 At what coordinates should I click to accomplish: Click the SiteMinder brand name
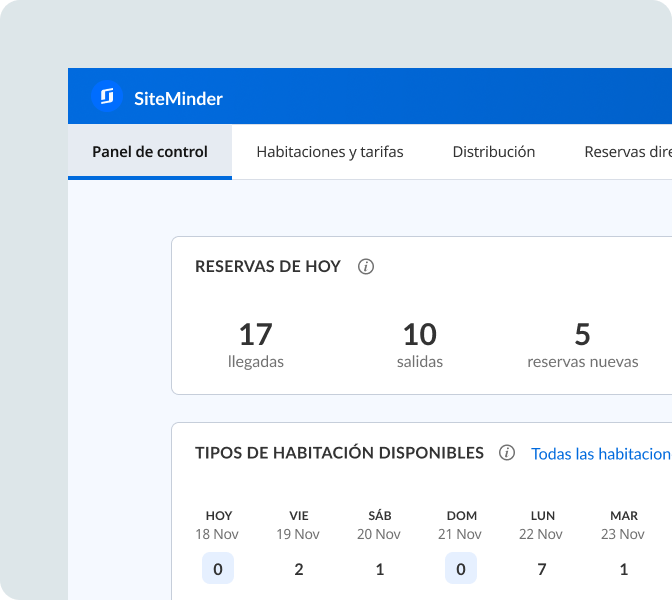pos(178,98)
